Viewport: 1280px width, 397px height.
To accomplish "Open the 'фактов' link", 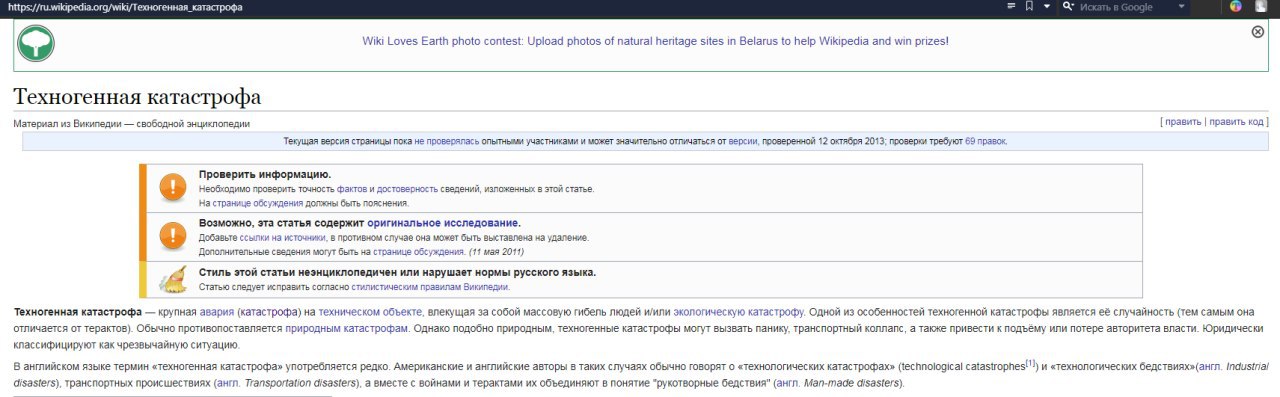I will (x=352, y=189).
